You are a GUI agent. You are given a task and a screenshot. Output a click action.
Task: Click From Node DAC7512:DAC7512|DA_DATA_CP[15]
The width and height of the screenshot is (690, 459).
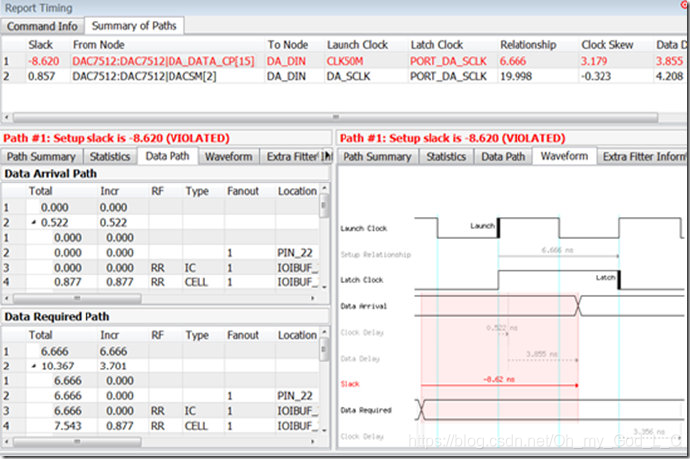[163, 61]
